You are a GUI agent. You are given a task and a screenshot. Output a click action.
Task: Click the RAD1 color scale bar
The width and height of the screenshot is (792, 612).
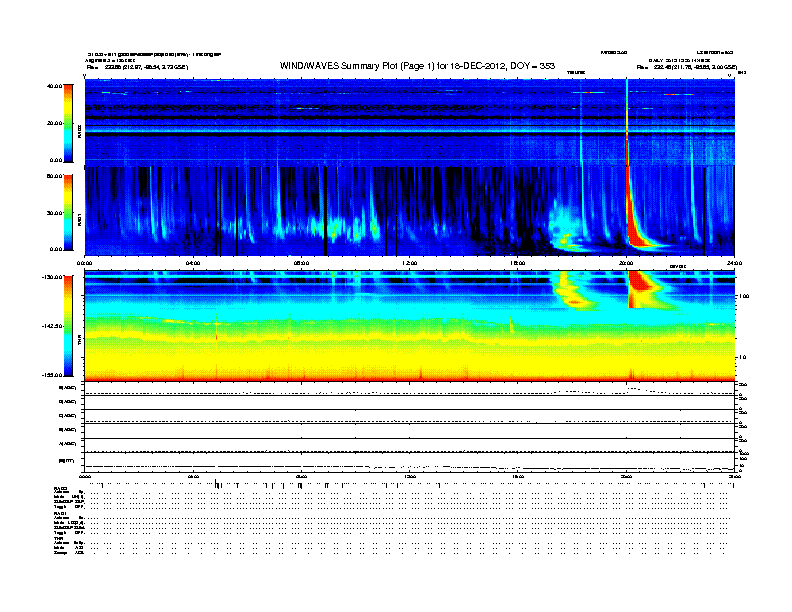click(x=68, y=213)
